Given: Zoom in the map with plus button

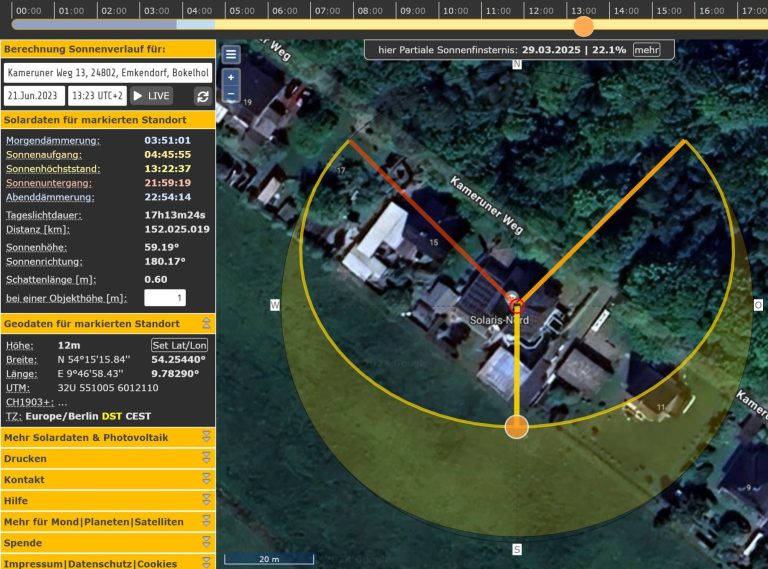Looking at the screenshot, I should pyautogui.click(x=231, y=77).
